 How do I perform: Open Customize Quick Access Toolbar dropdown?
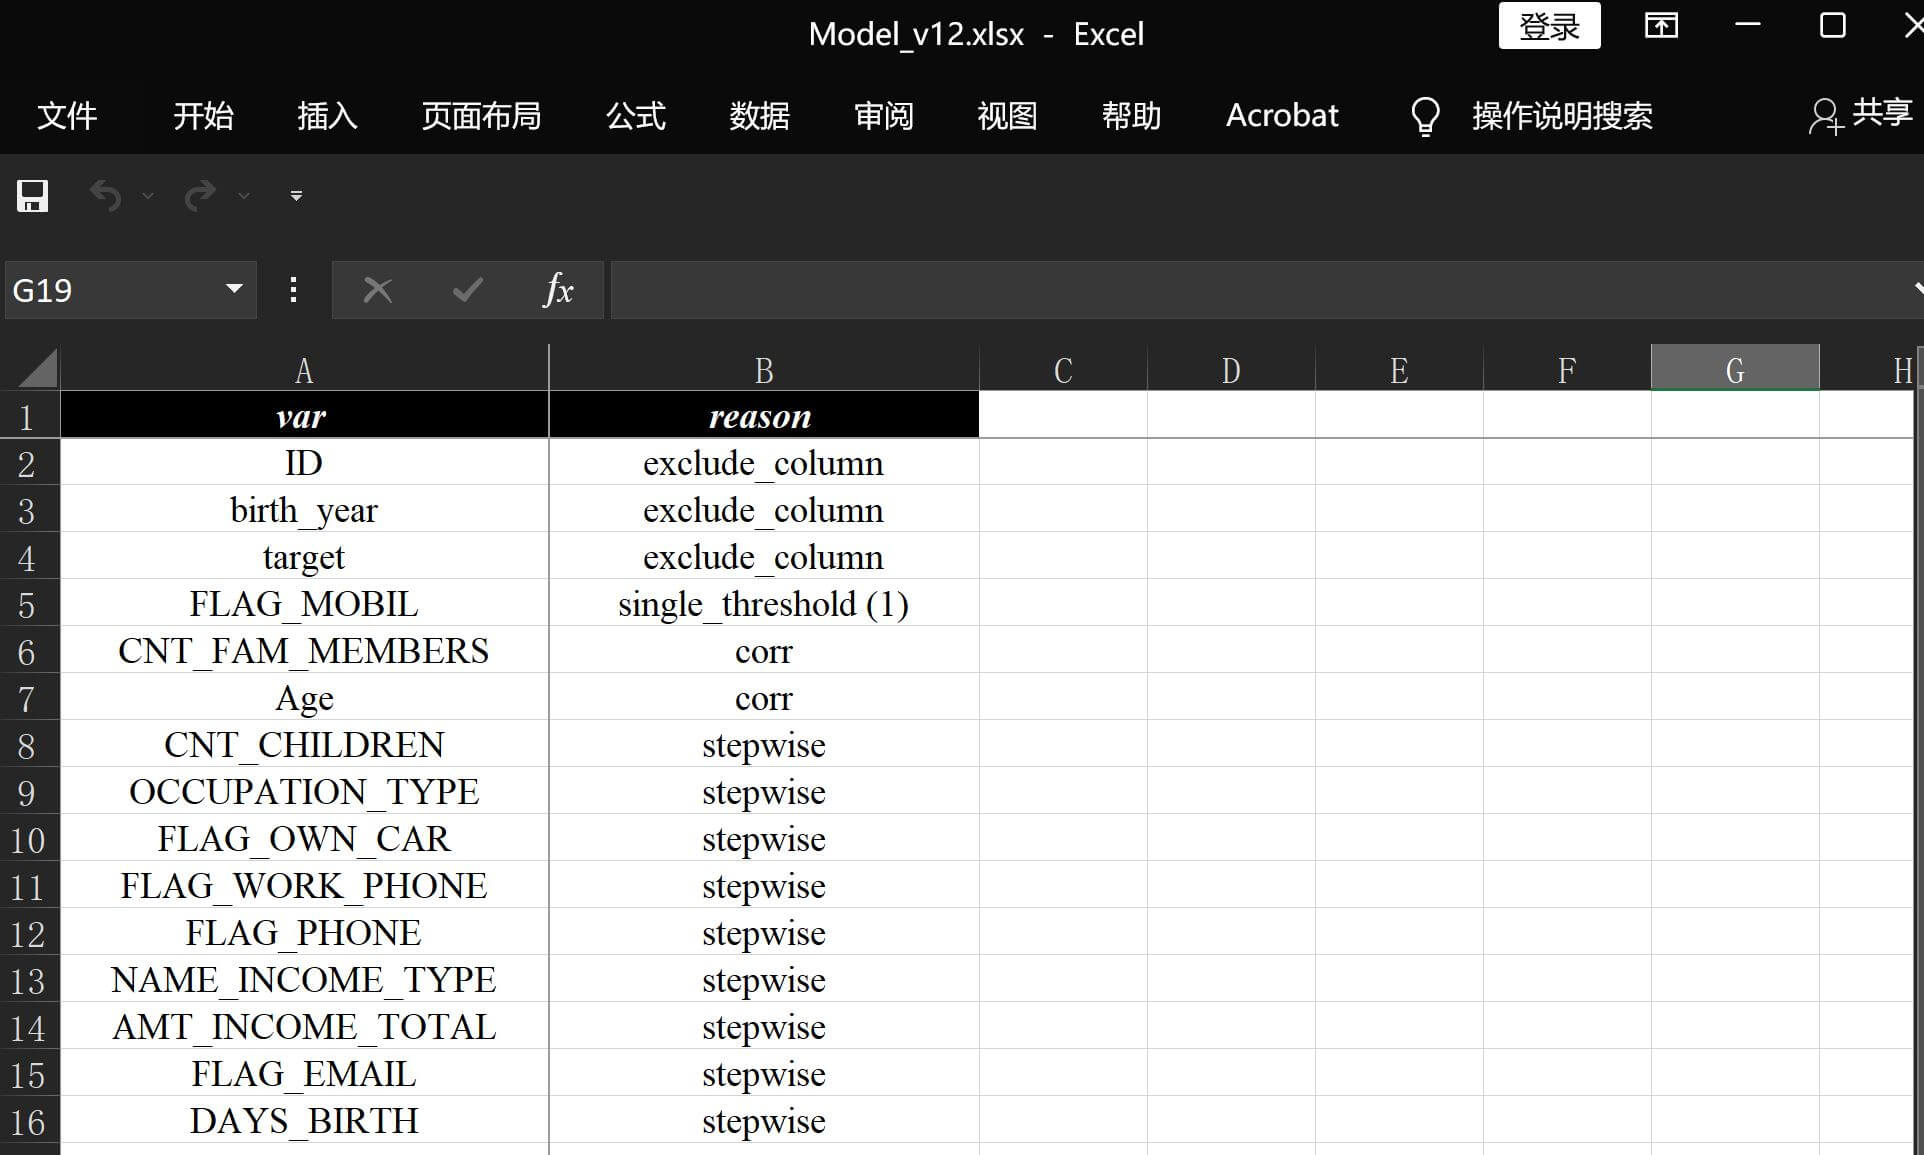[296, 196]
